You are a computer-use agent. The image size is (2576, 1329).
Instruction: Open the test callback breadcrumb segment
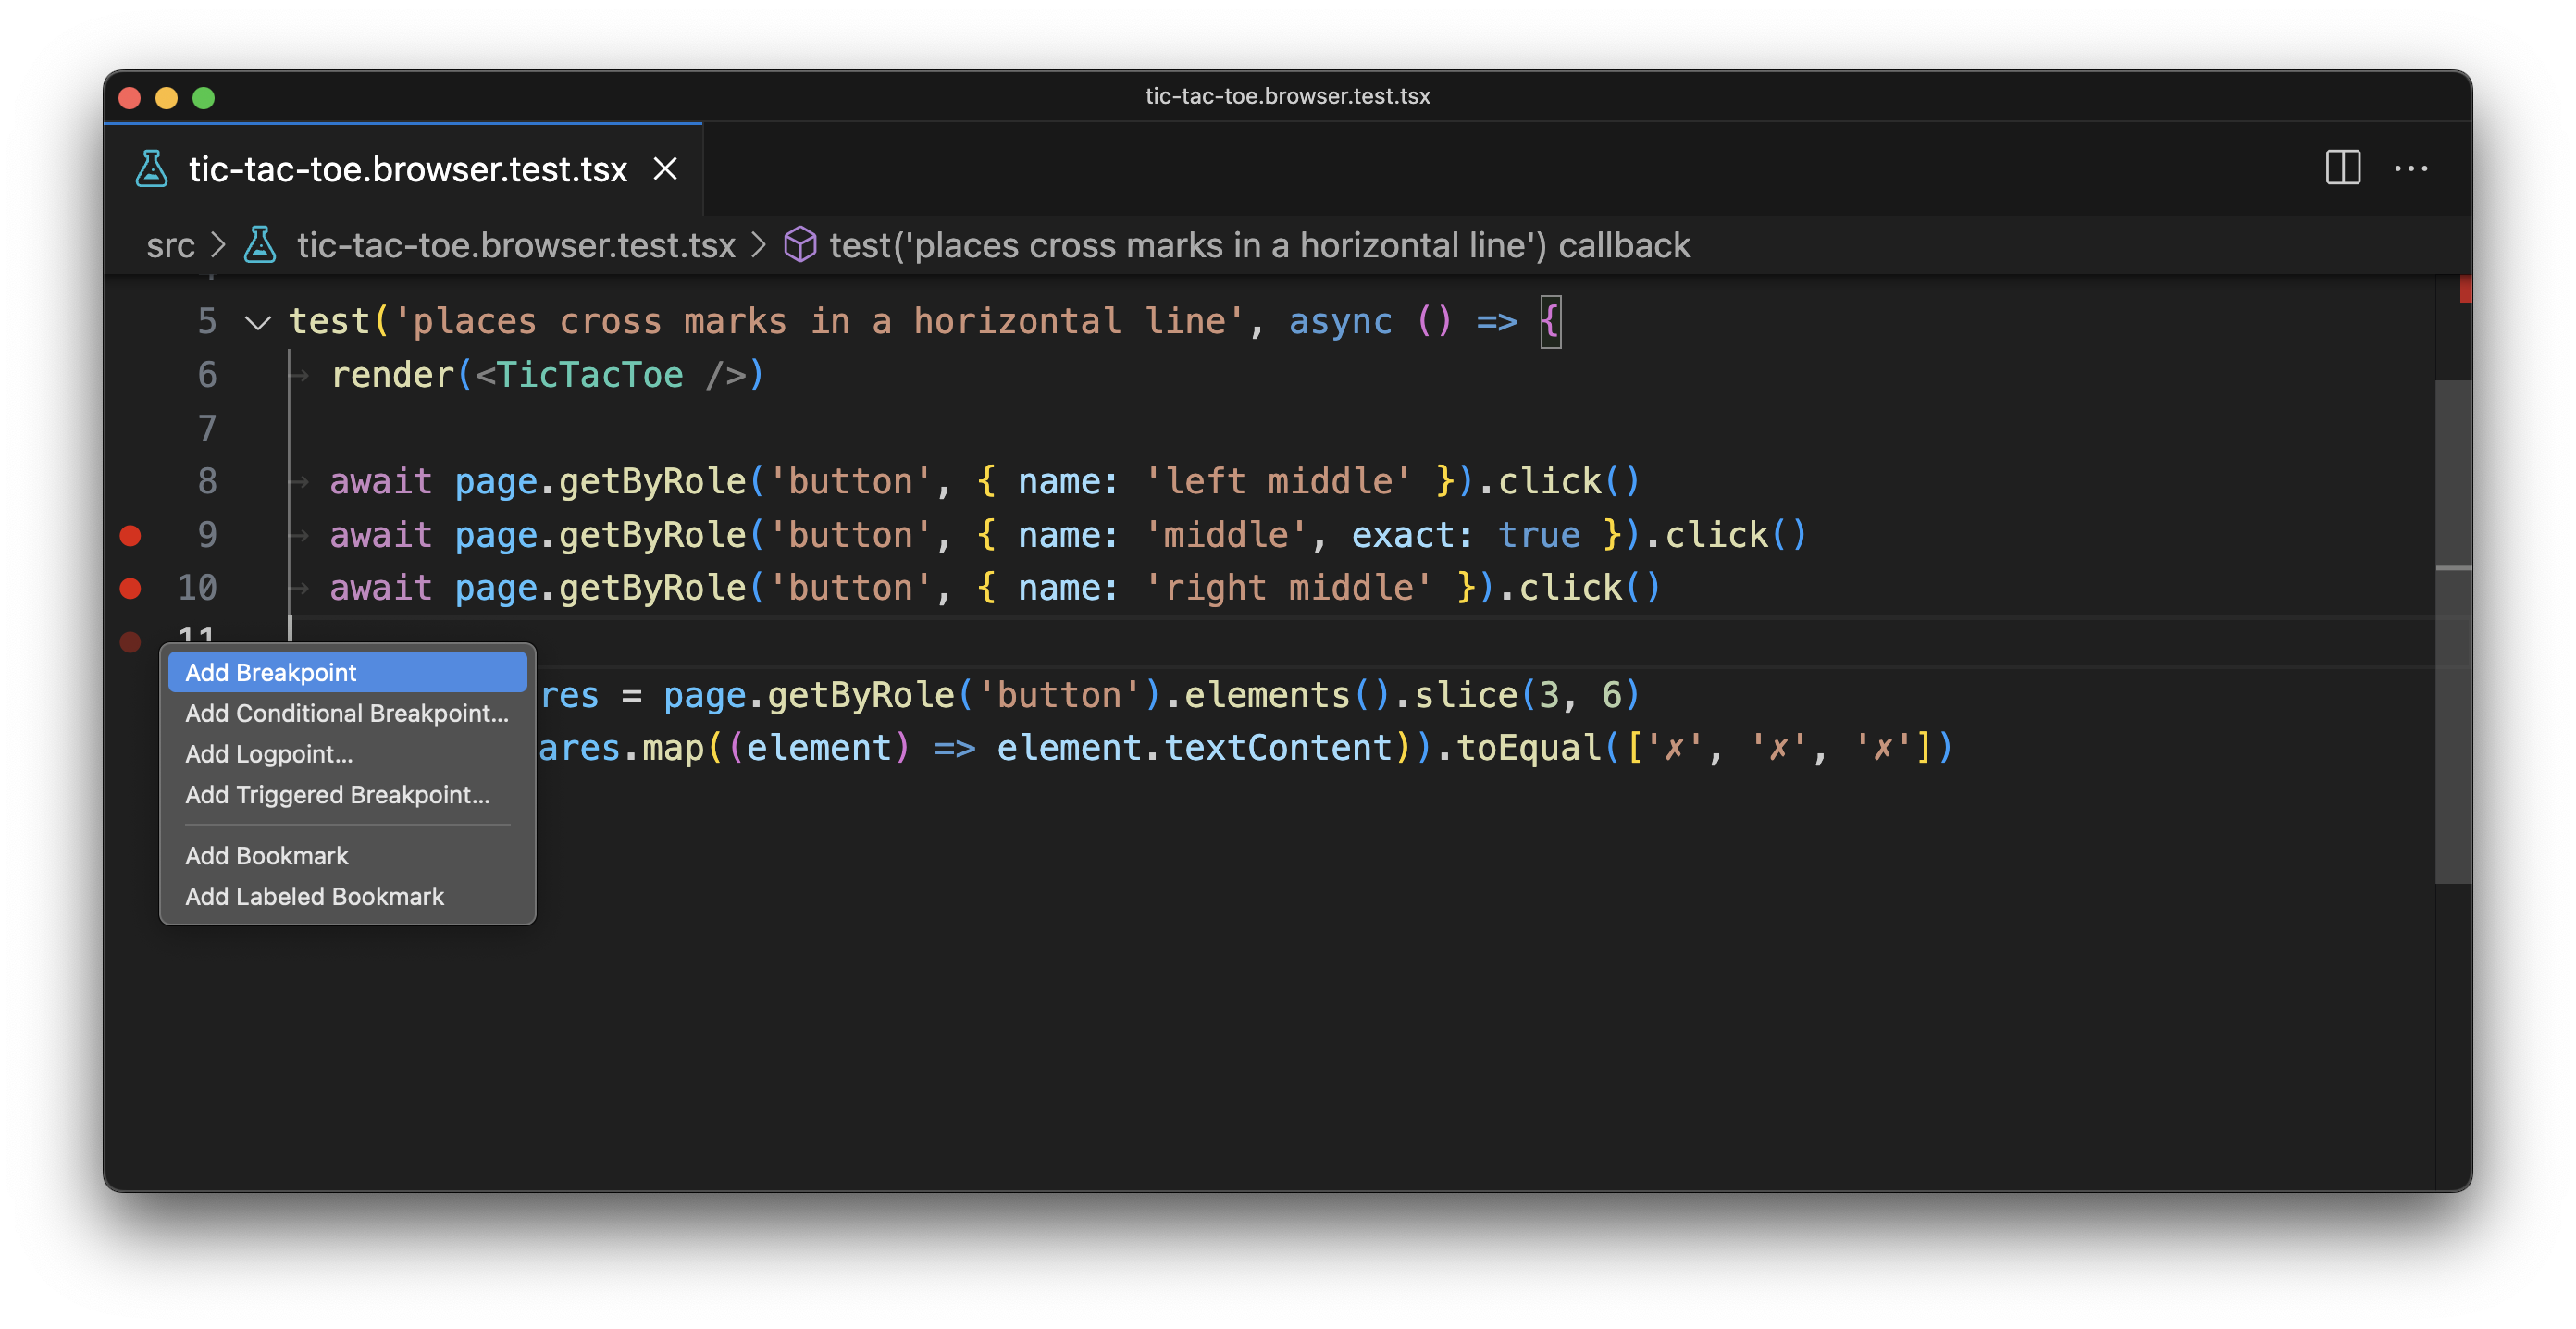(x=1260, y=245)
